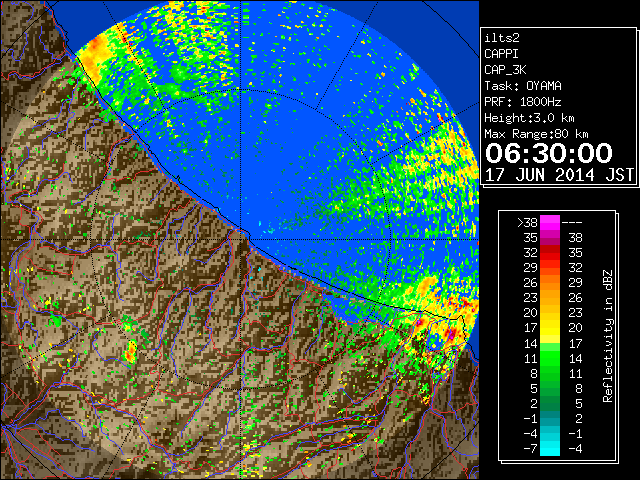Click the magenta >38 dBZ color swatch

[550, 222]
